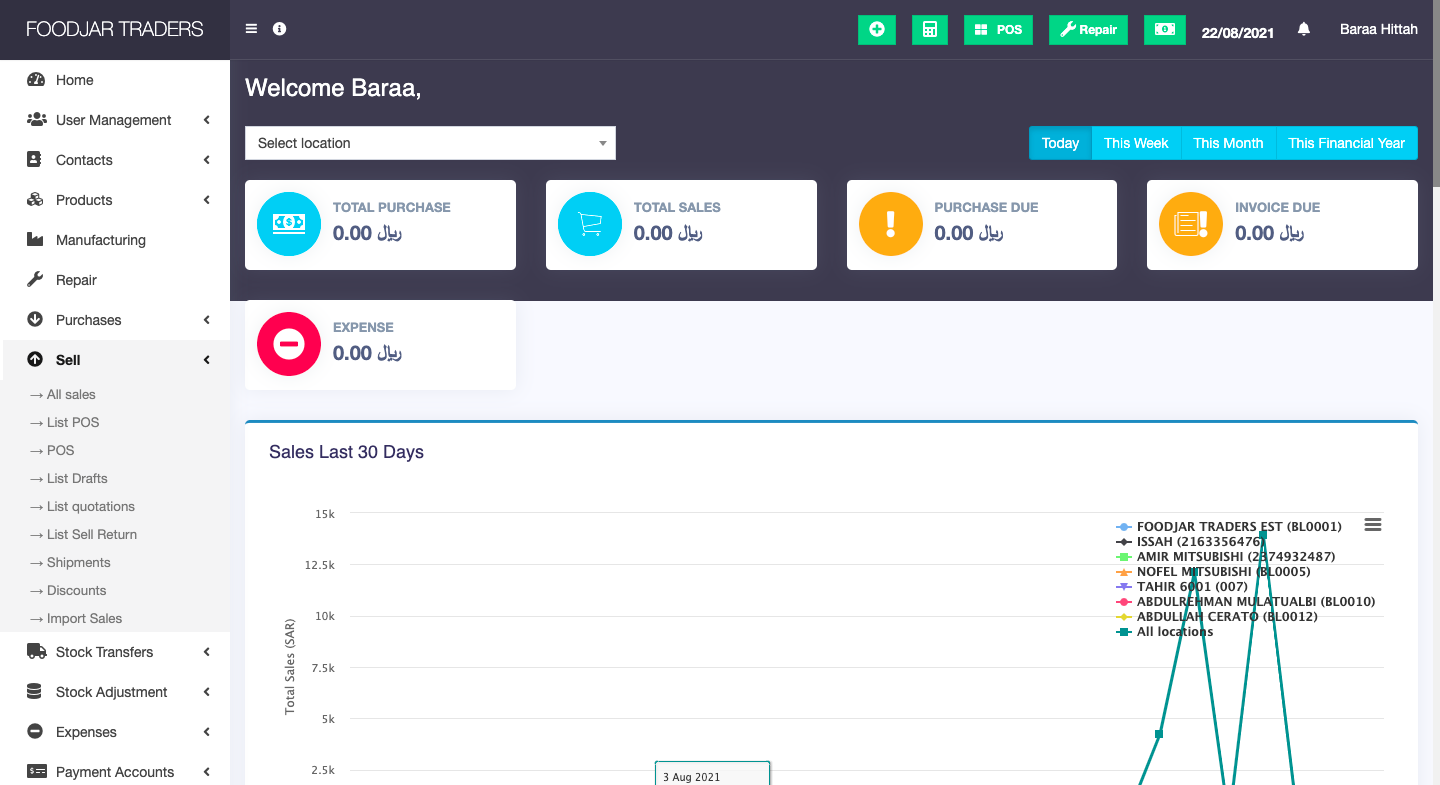The width and height of the screenshot is (1440, 785).
Task: Toggle FOODJAR TRADERS EST legend series
Action: click(x=1229, y=527)
